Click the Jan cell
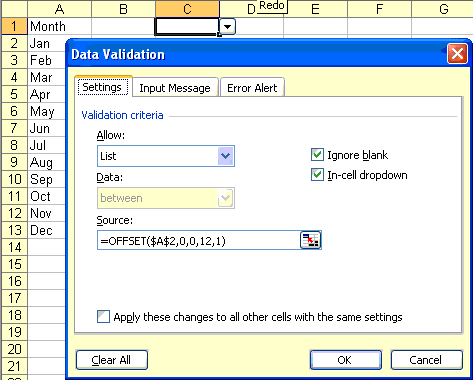This screenshot has width=473, height=380. coord(47,44)
